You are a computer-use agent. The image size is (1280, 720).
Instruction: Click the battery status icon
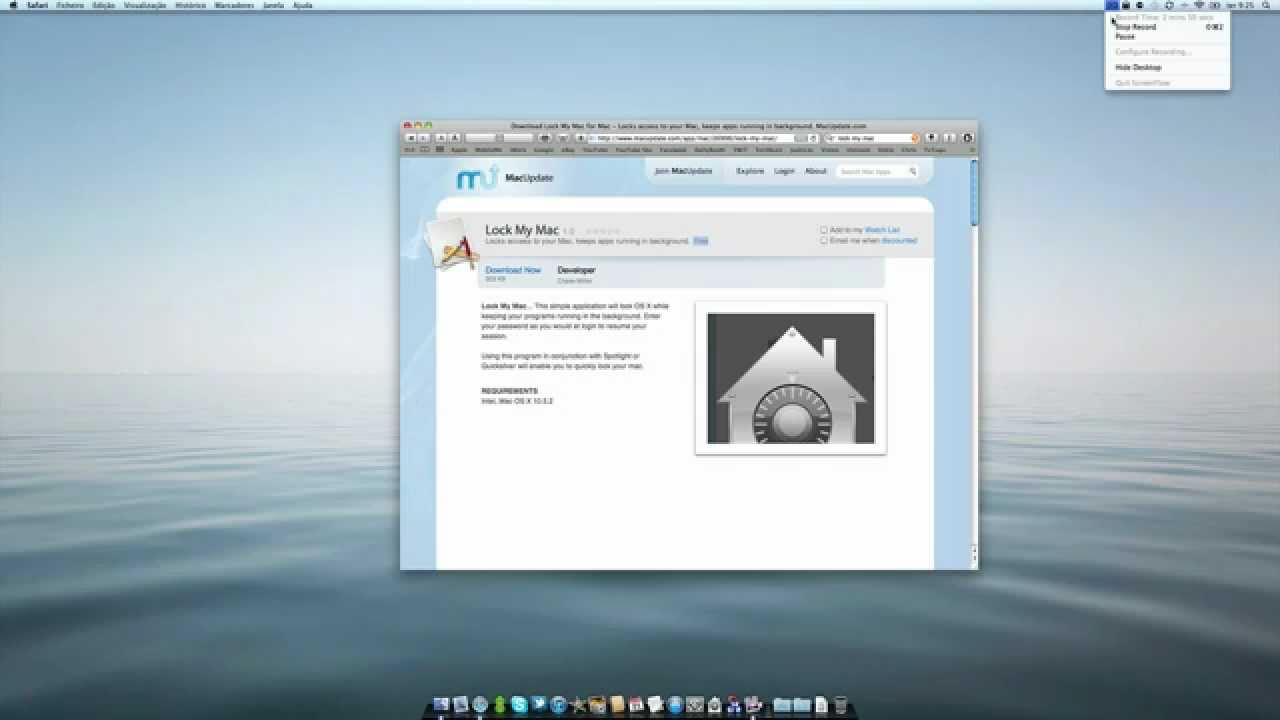pos(1215,5)
